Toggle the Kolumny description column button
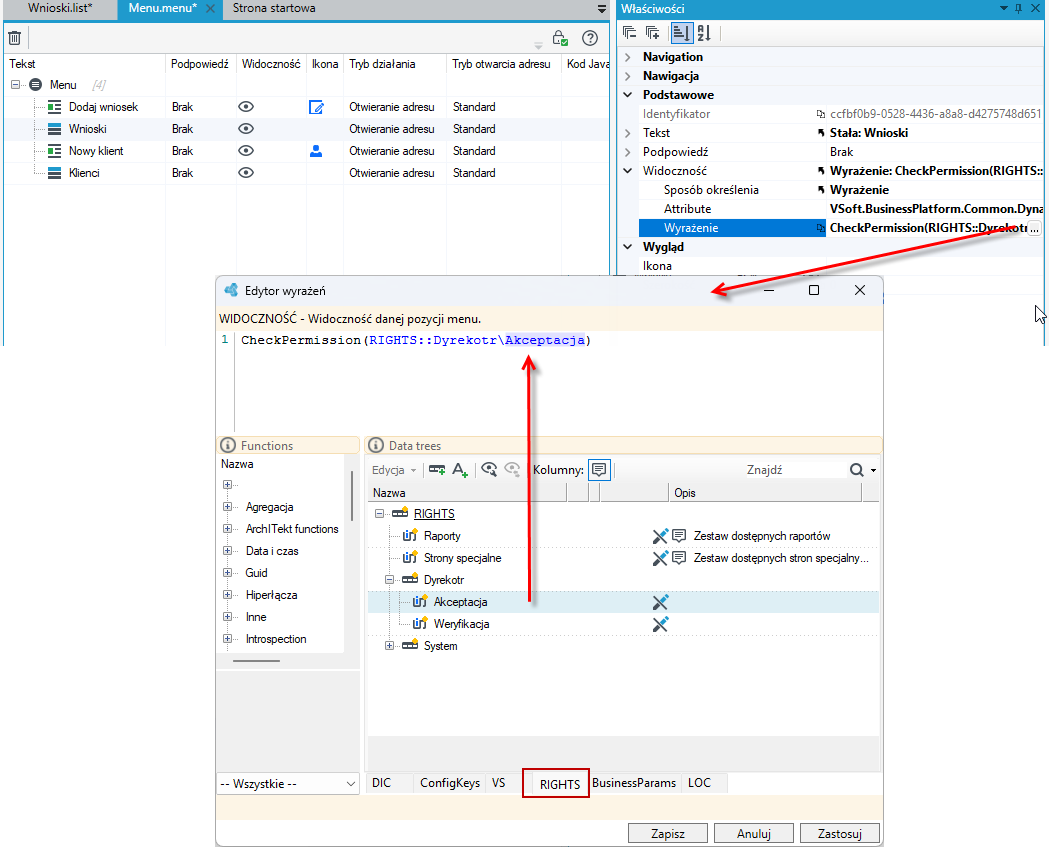 (599, 470)
